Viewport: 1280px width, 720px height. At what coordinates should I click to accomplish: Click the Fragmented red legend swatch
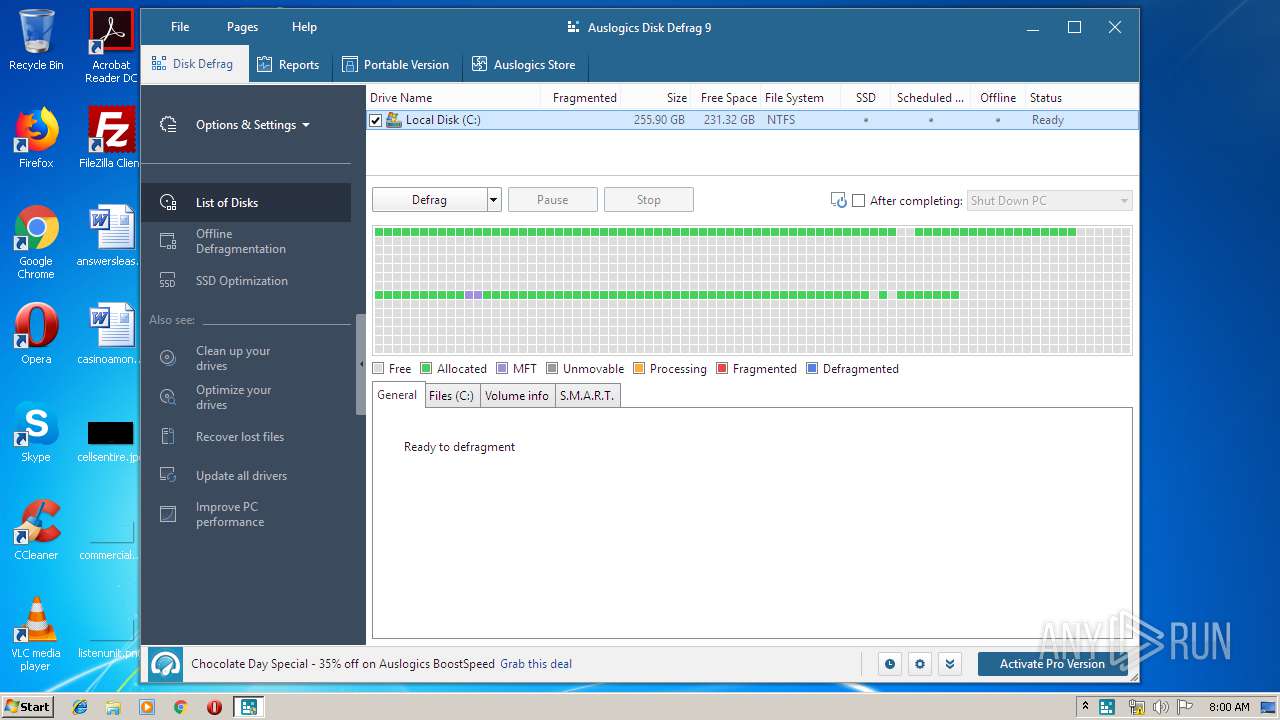tap(722, 369)
